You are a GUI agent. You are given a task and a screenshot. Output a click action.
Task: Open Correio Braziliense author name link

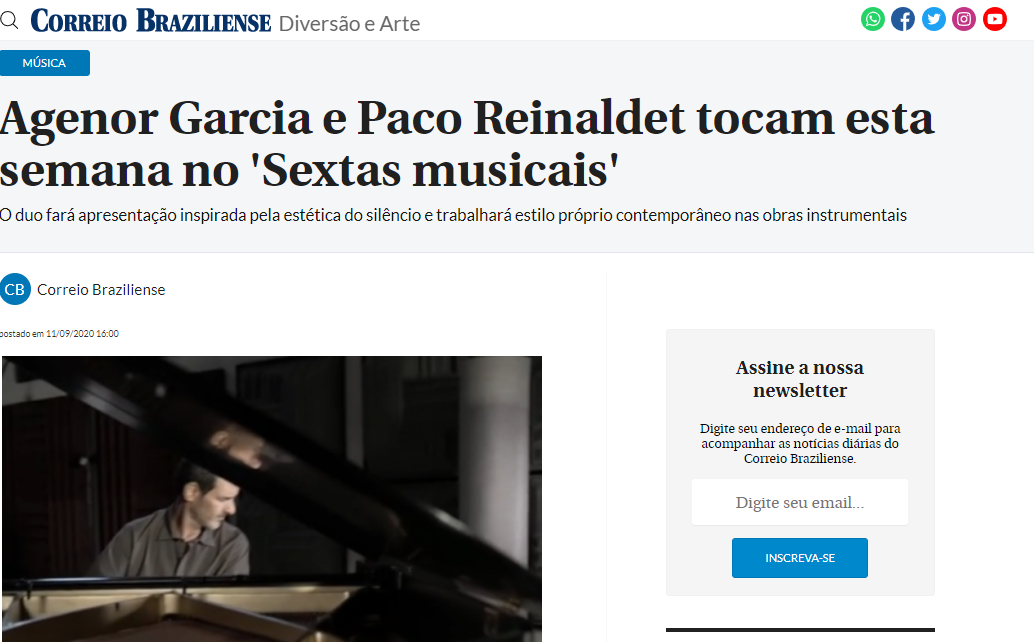(101, 290)
